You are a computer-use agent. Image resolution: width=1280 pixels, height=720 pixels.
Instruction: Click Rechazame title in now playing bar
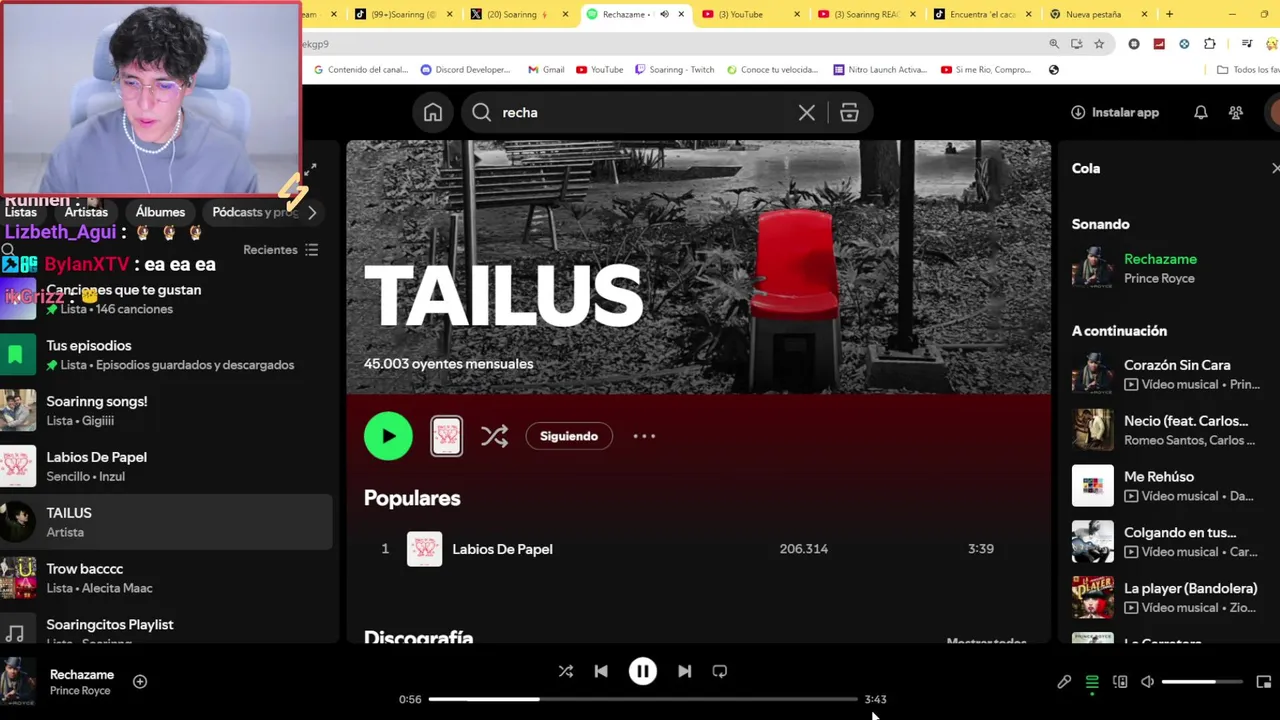click(82, 675)
